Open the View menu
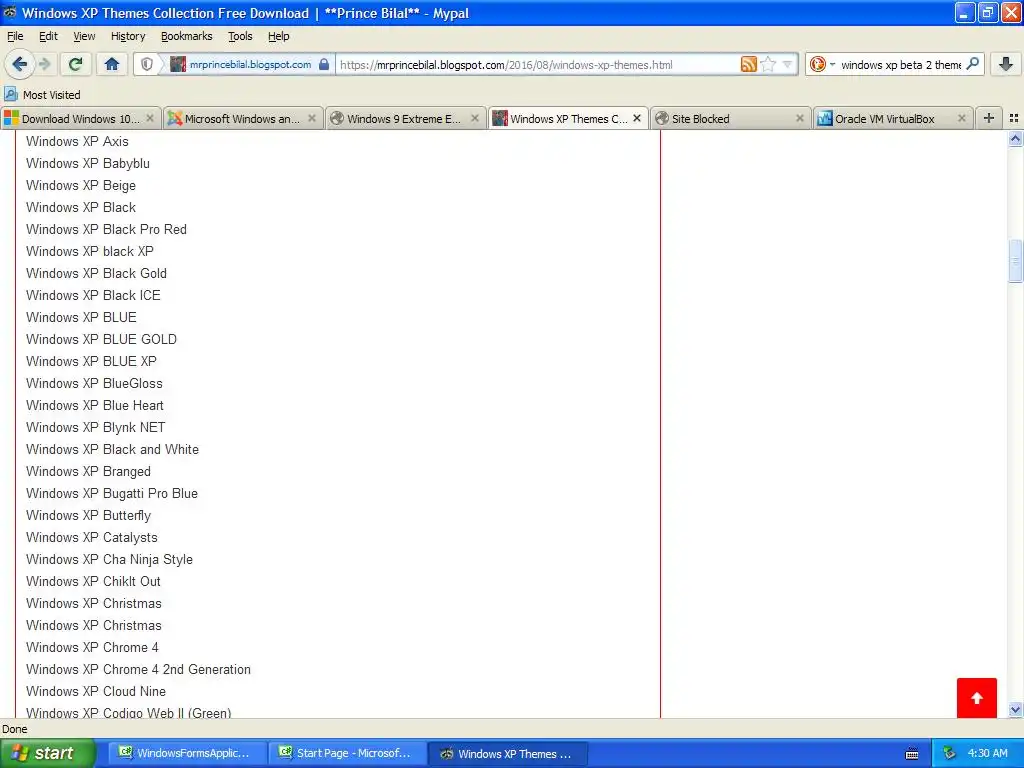 [x=84, y=36]
